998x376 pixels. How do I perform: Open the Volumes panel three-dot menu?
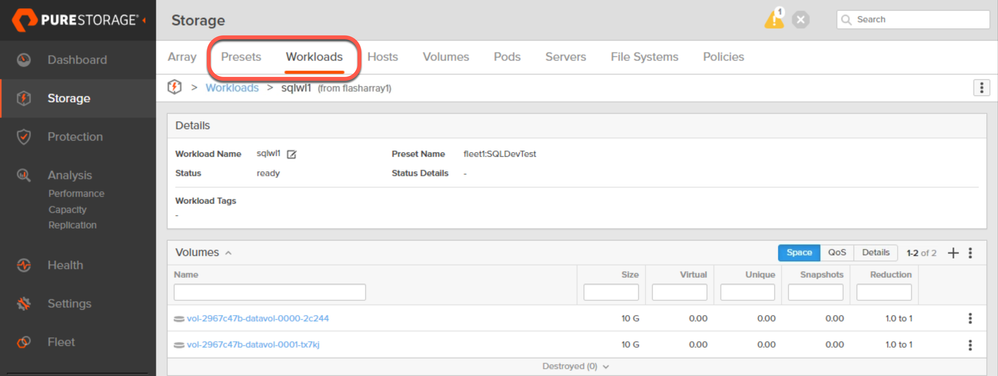[970, 253]
